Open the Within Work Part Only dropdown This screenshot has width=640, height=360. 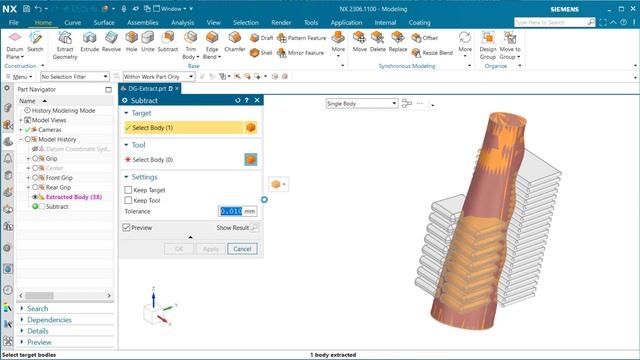click(x=159, y=76)
